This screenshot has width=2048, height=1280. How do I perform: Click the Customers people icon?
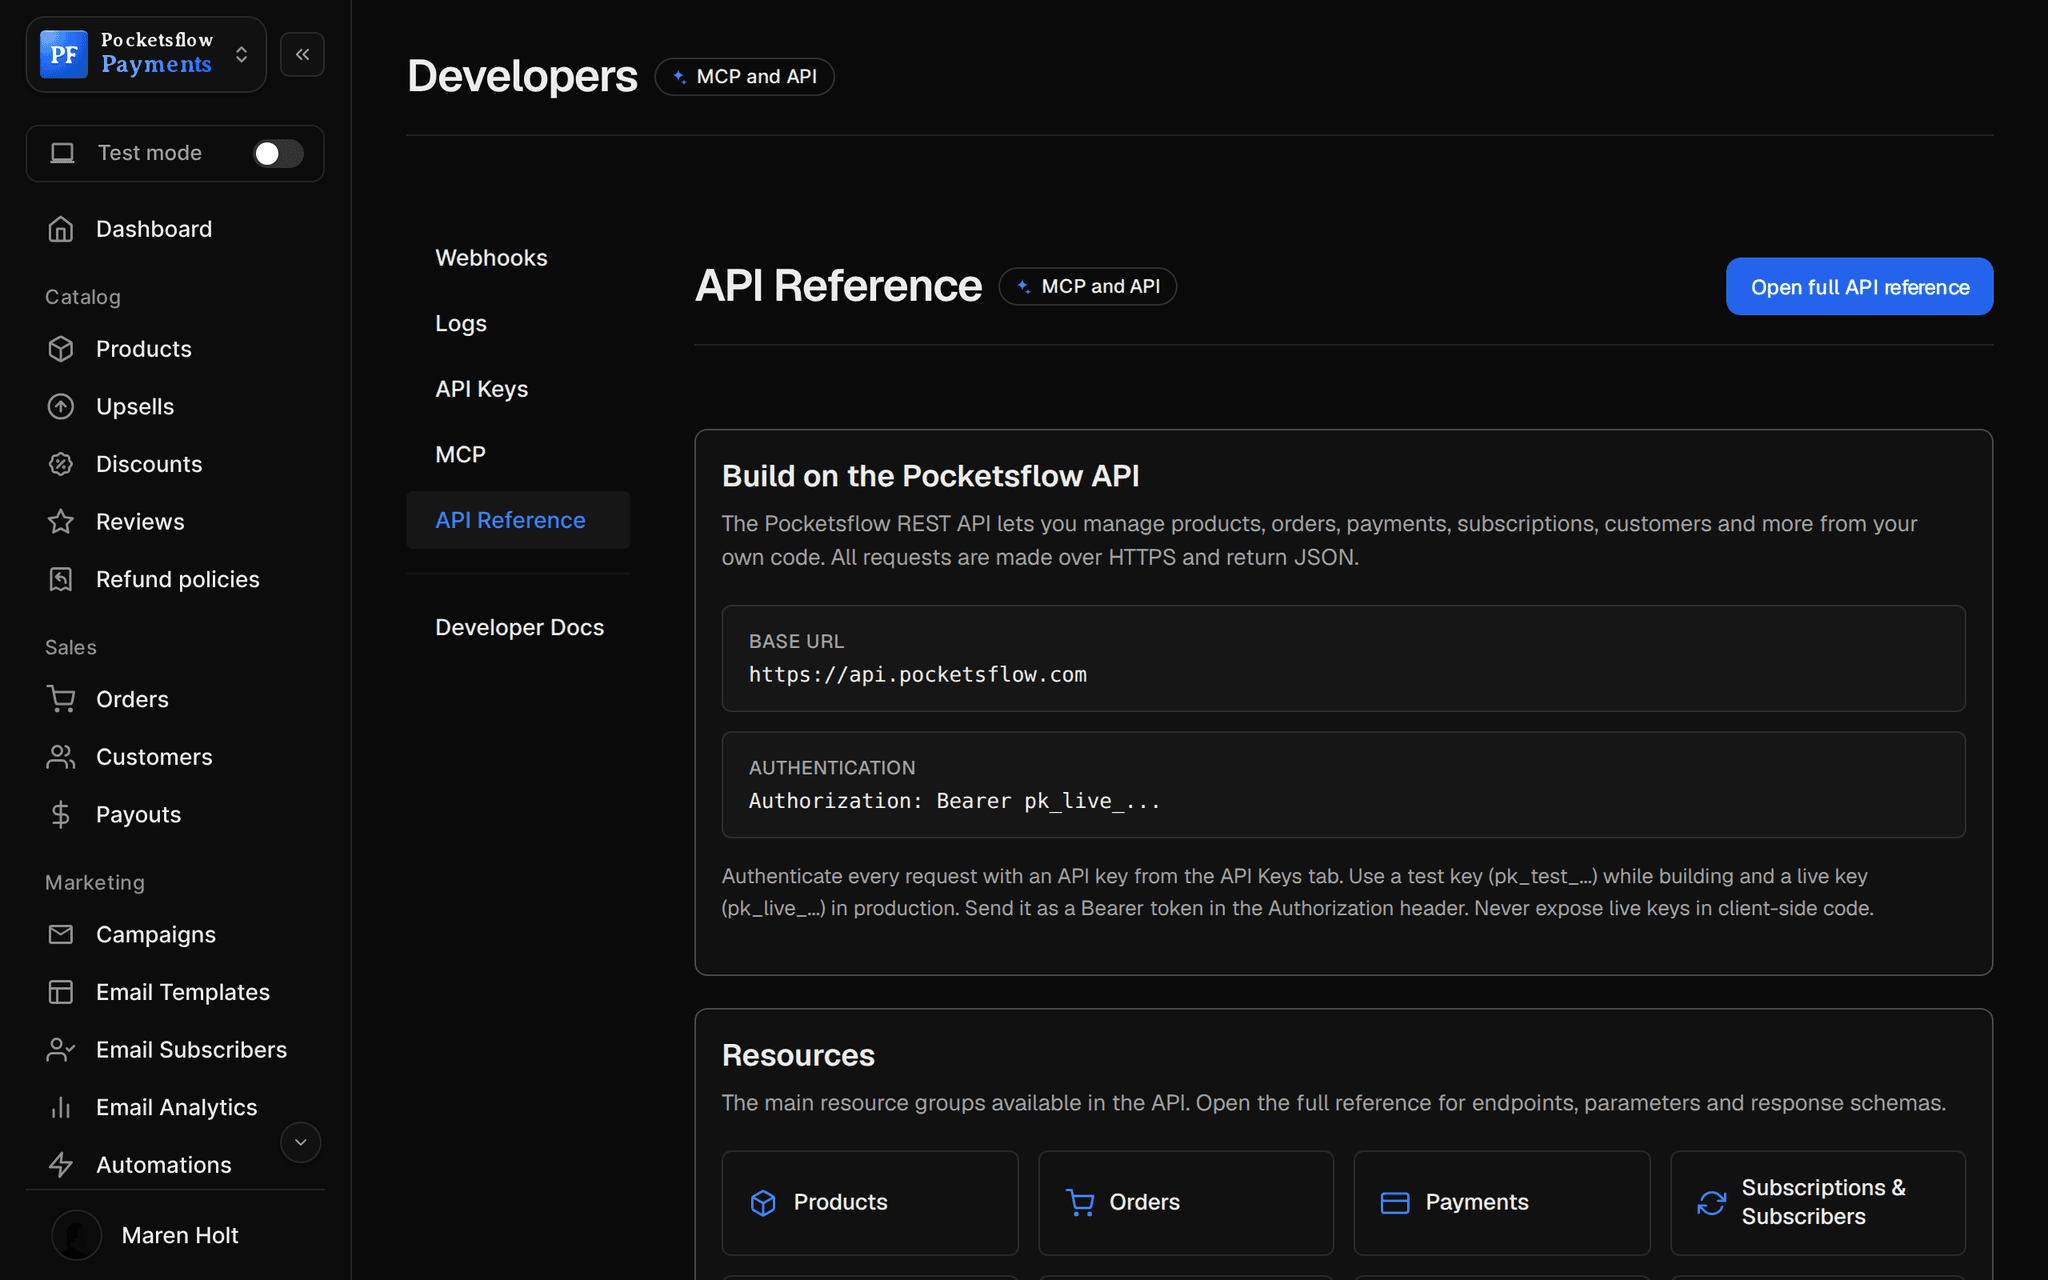61,757
